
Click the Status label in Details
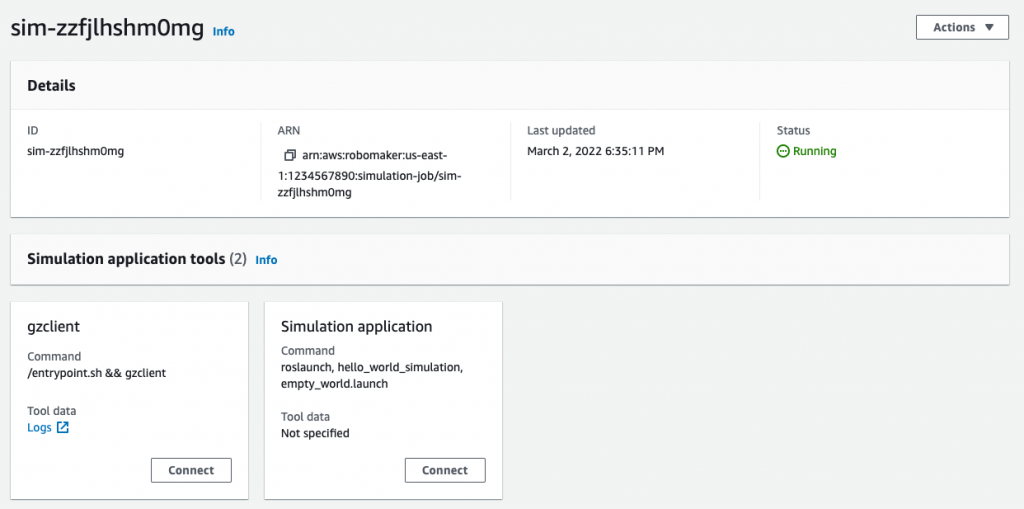coord(793,131)
